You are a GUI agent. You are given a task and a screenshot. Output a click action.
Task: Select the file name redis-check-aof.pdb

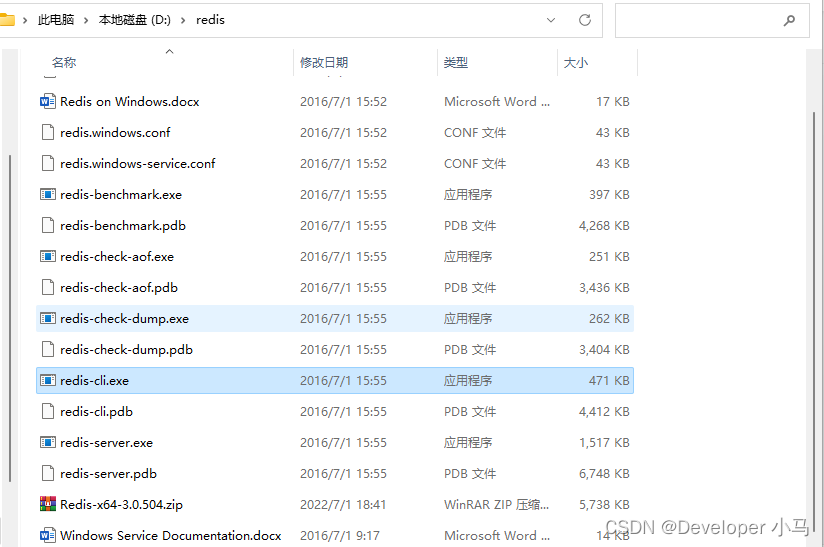coord(119,287)
